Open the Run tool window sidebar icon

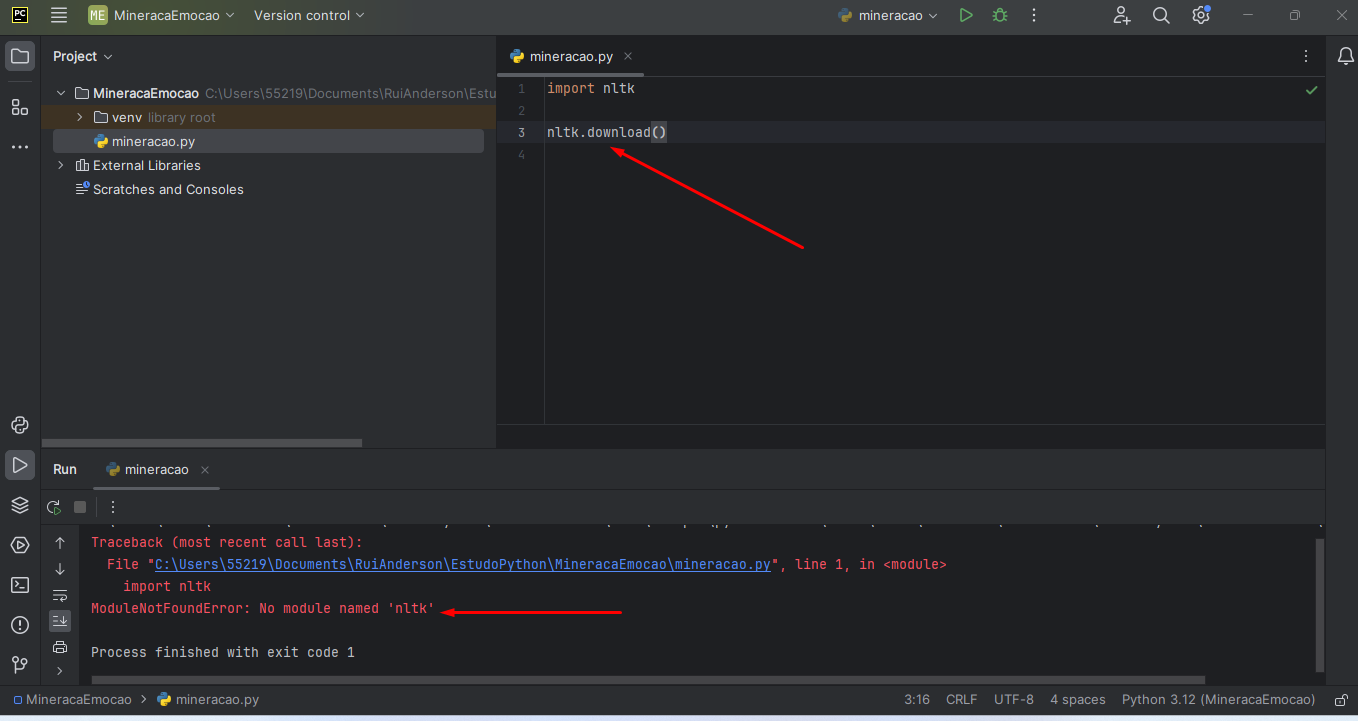[20, 465]
